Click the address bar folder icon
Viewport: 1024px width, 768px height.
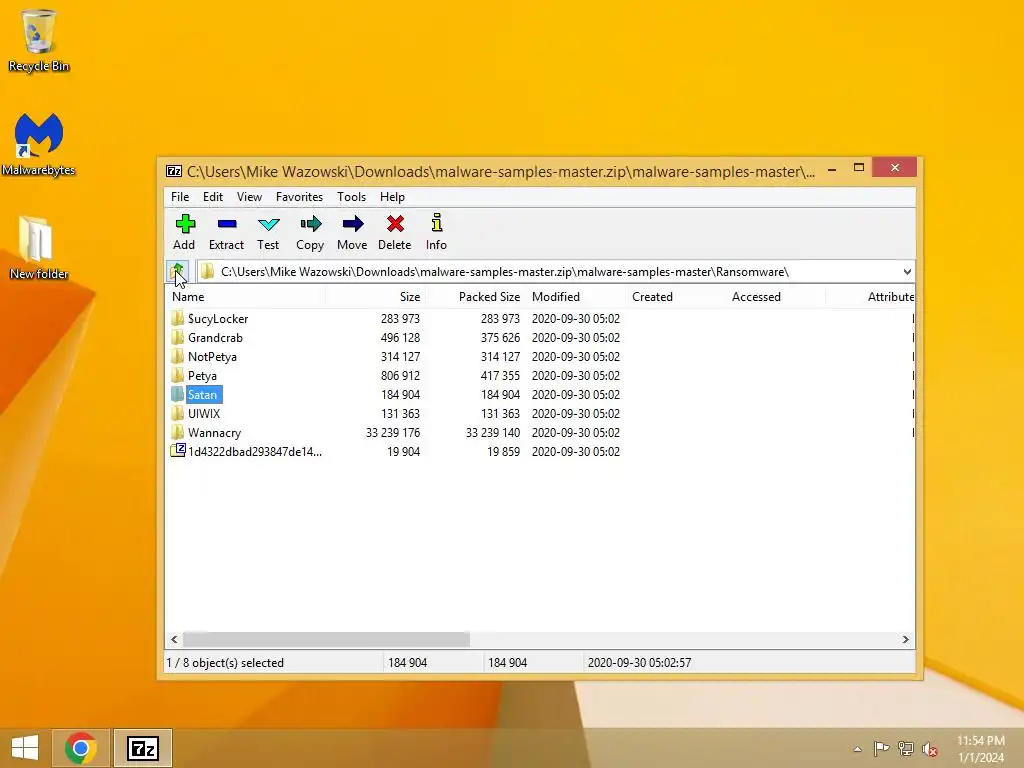(207, 272)
